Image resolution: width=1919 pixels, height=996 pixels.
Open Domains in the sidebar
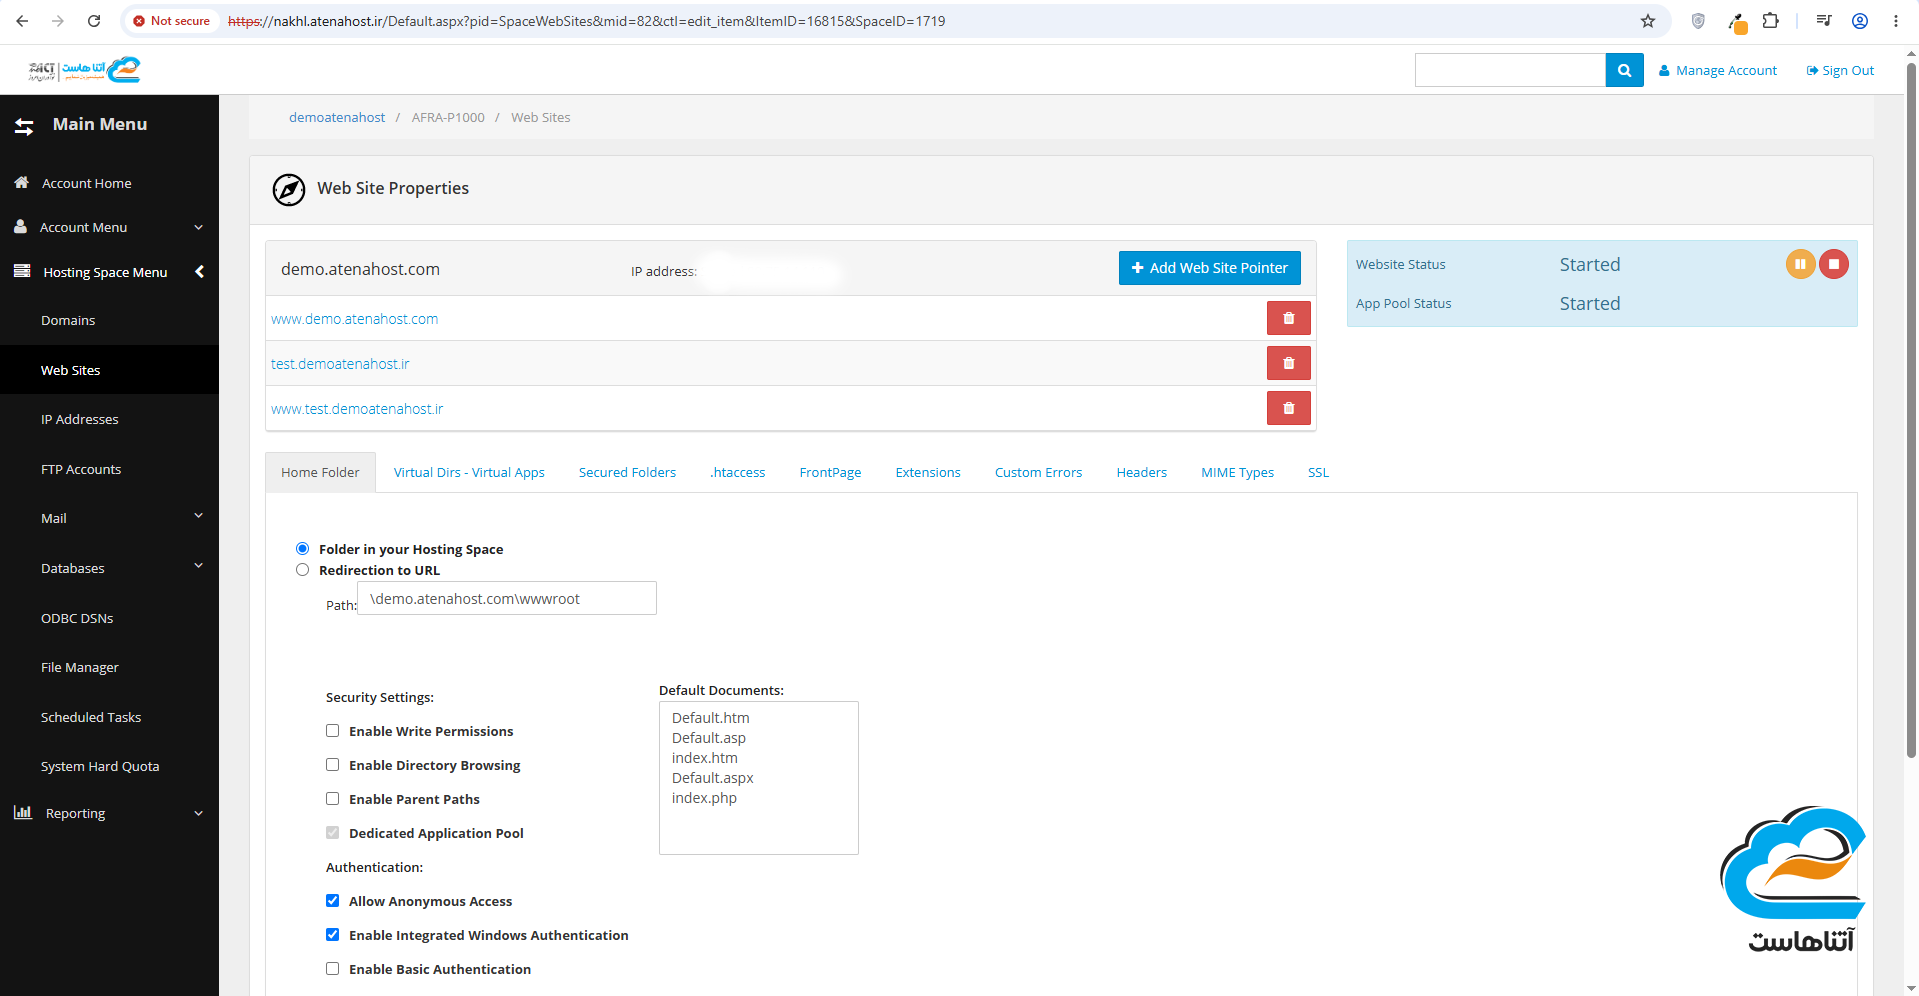(x=68, y=321)
